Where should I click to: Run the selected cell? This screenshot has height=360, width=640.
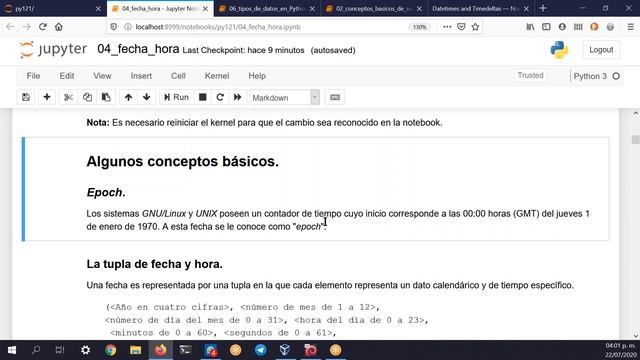point(176,97)
